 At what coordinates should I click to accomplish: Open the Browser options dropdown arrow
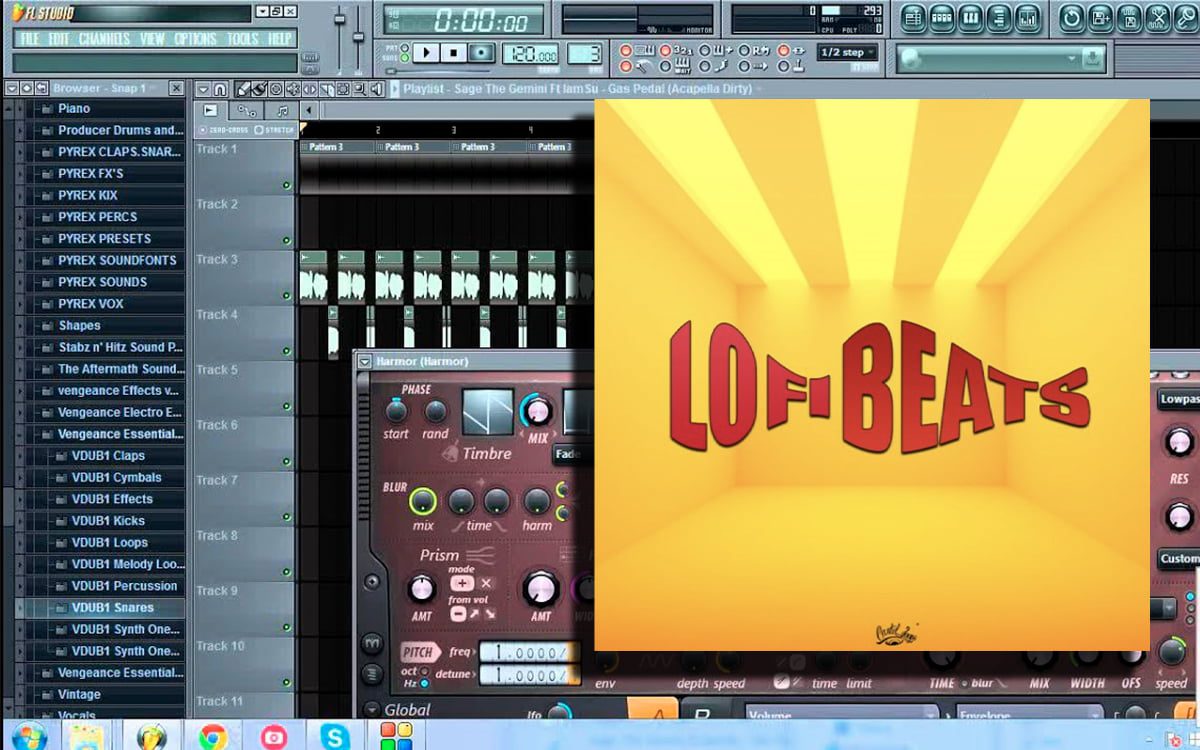(x=10, y=88)
